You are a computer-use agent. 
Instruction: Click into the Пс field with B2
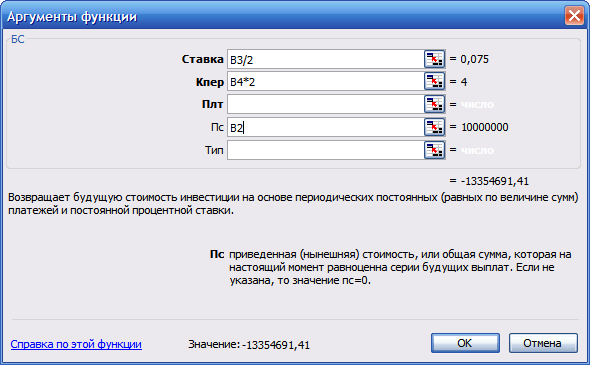325,127
